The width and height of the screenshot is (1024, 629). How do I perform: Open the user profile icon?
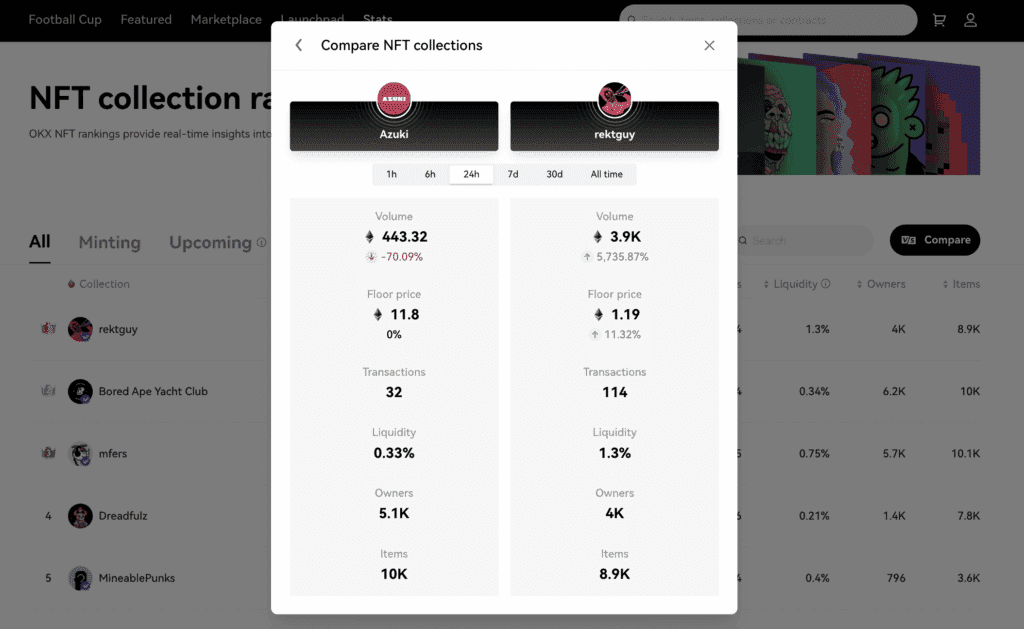tap(970, 20)
